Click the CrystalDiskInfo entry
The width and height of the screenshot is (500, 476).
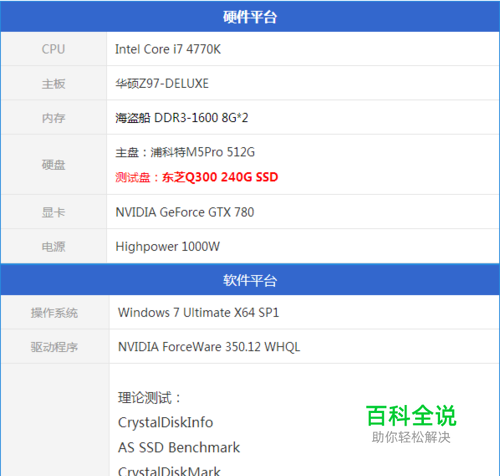tap(165, 423)
